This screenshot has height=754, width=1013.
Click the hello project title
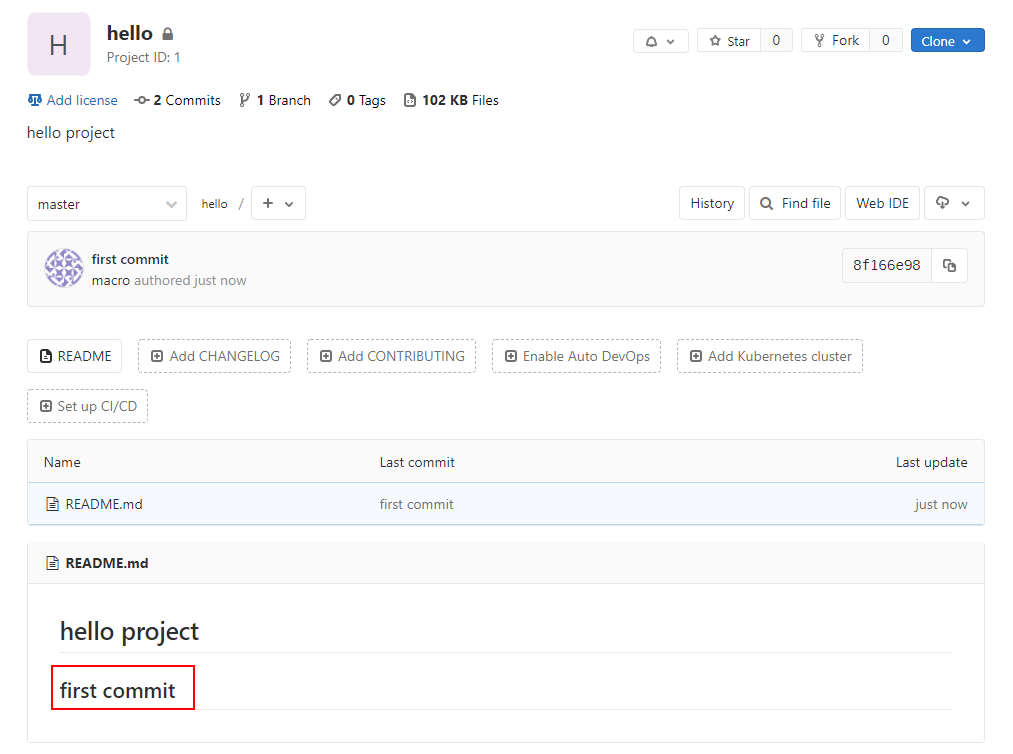pyautogui.click(x=130, y=33)
